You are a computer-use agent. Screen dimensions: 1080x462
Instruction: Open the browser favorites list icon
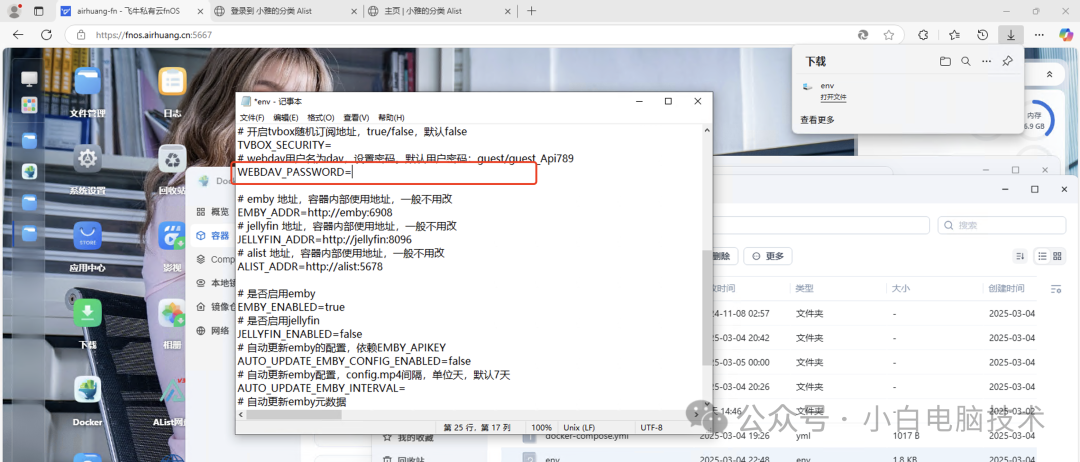click(x=954, y=34)
